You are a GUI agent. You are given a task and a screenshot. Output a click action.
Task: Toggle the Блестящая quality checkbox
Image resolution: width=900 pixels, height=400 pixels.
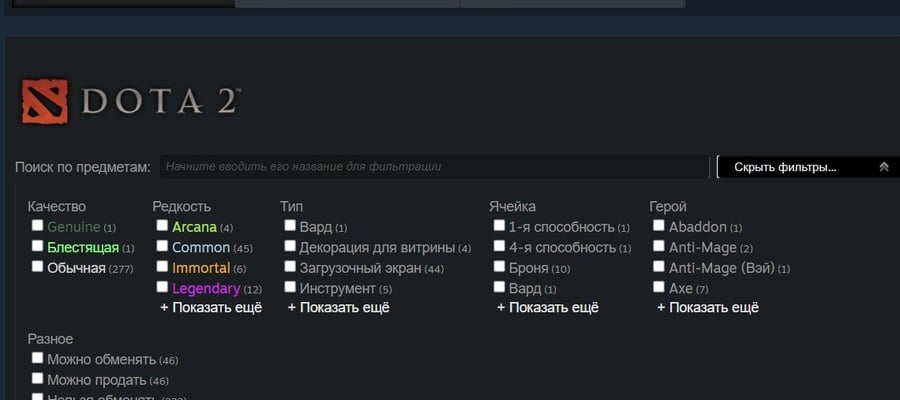37,246
